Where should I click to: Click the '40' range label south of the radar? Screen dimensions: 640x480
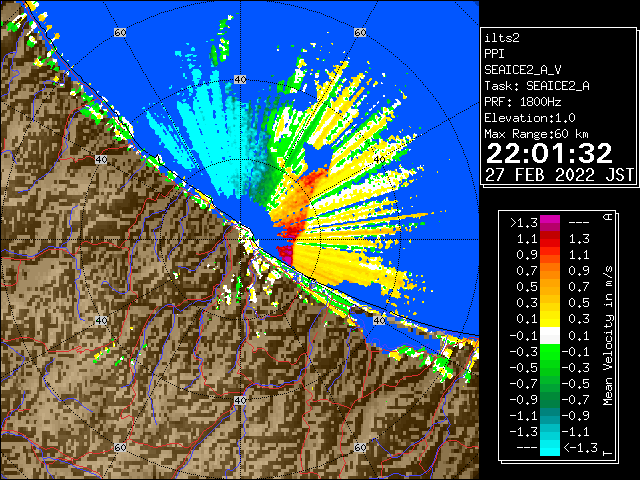click(x=240, y=400)
